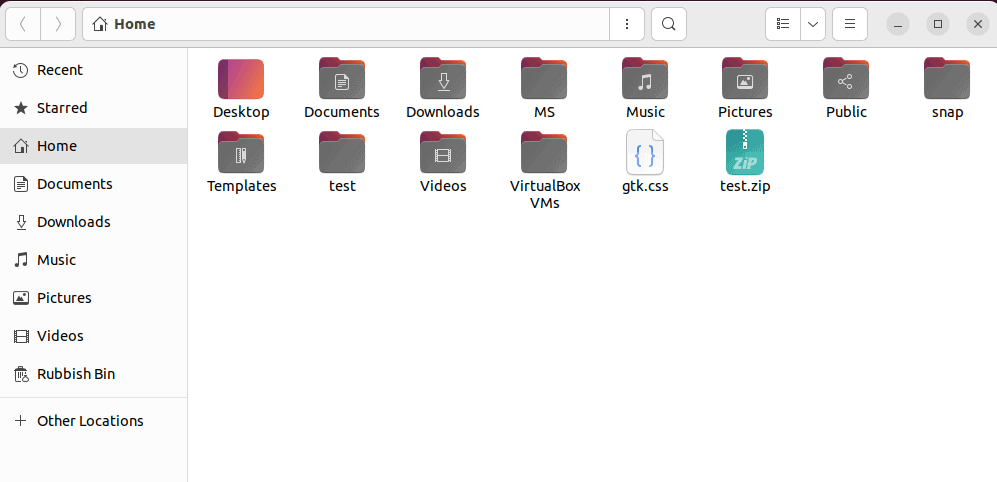
Task: Open the Downloads folder icon
Action: click(x=443, y=79)
